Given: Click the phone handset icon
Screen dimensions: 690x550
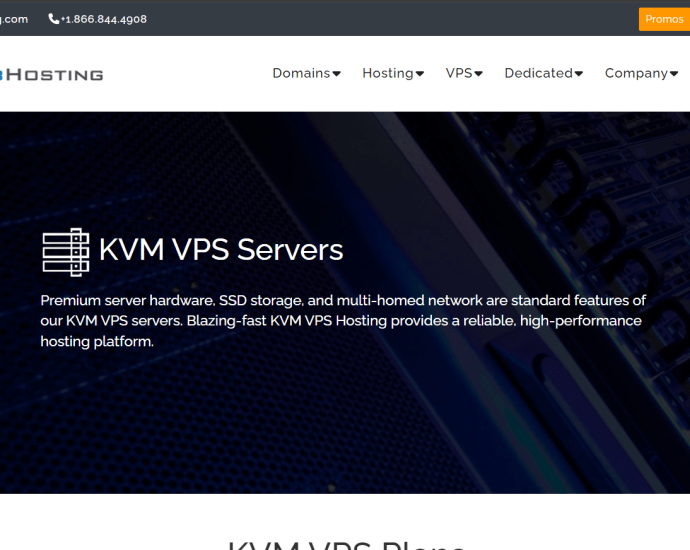Looking at the screenshot, I should 54,19.
